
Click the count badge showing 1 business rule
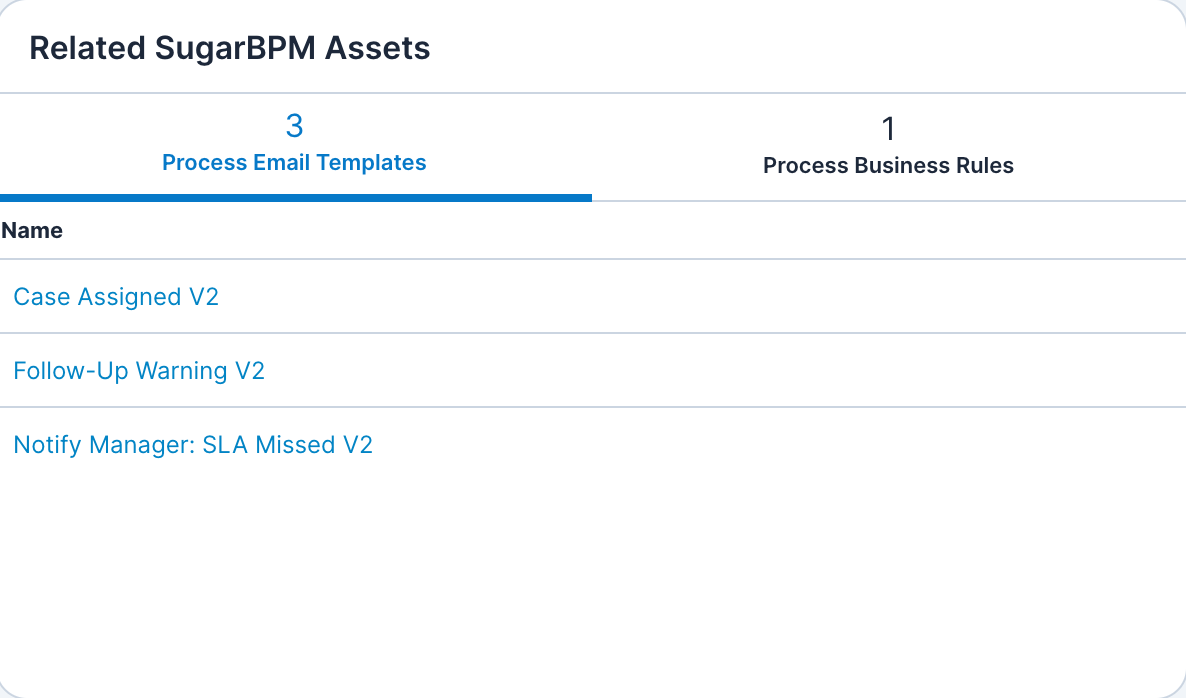point(888,128)
